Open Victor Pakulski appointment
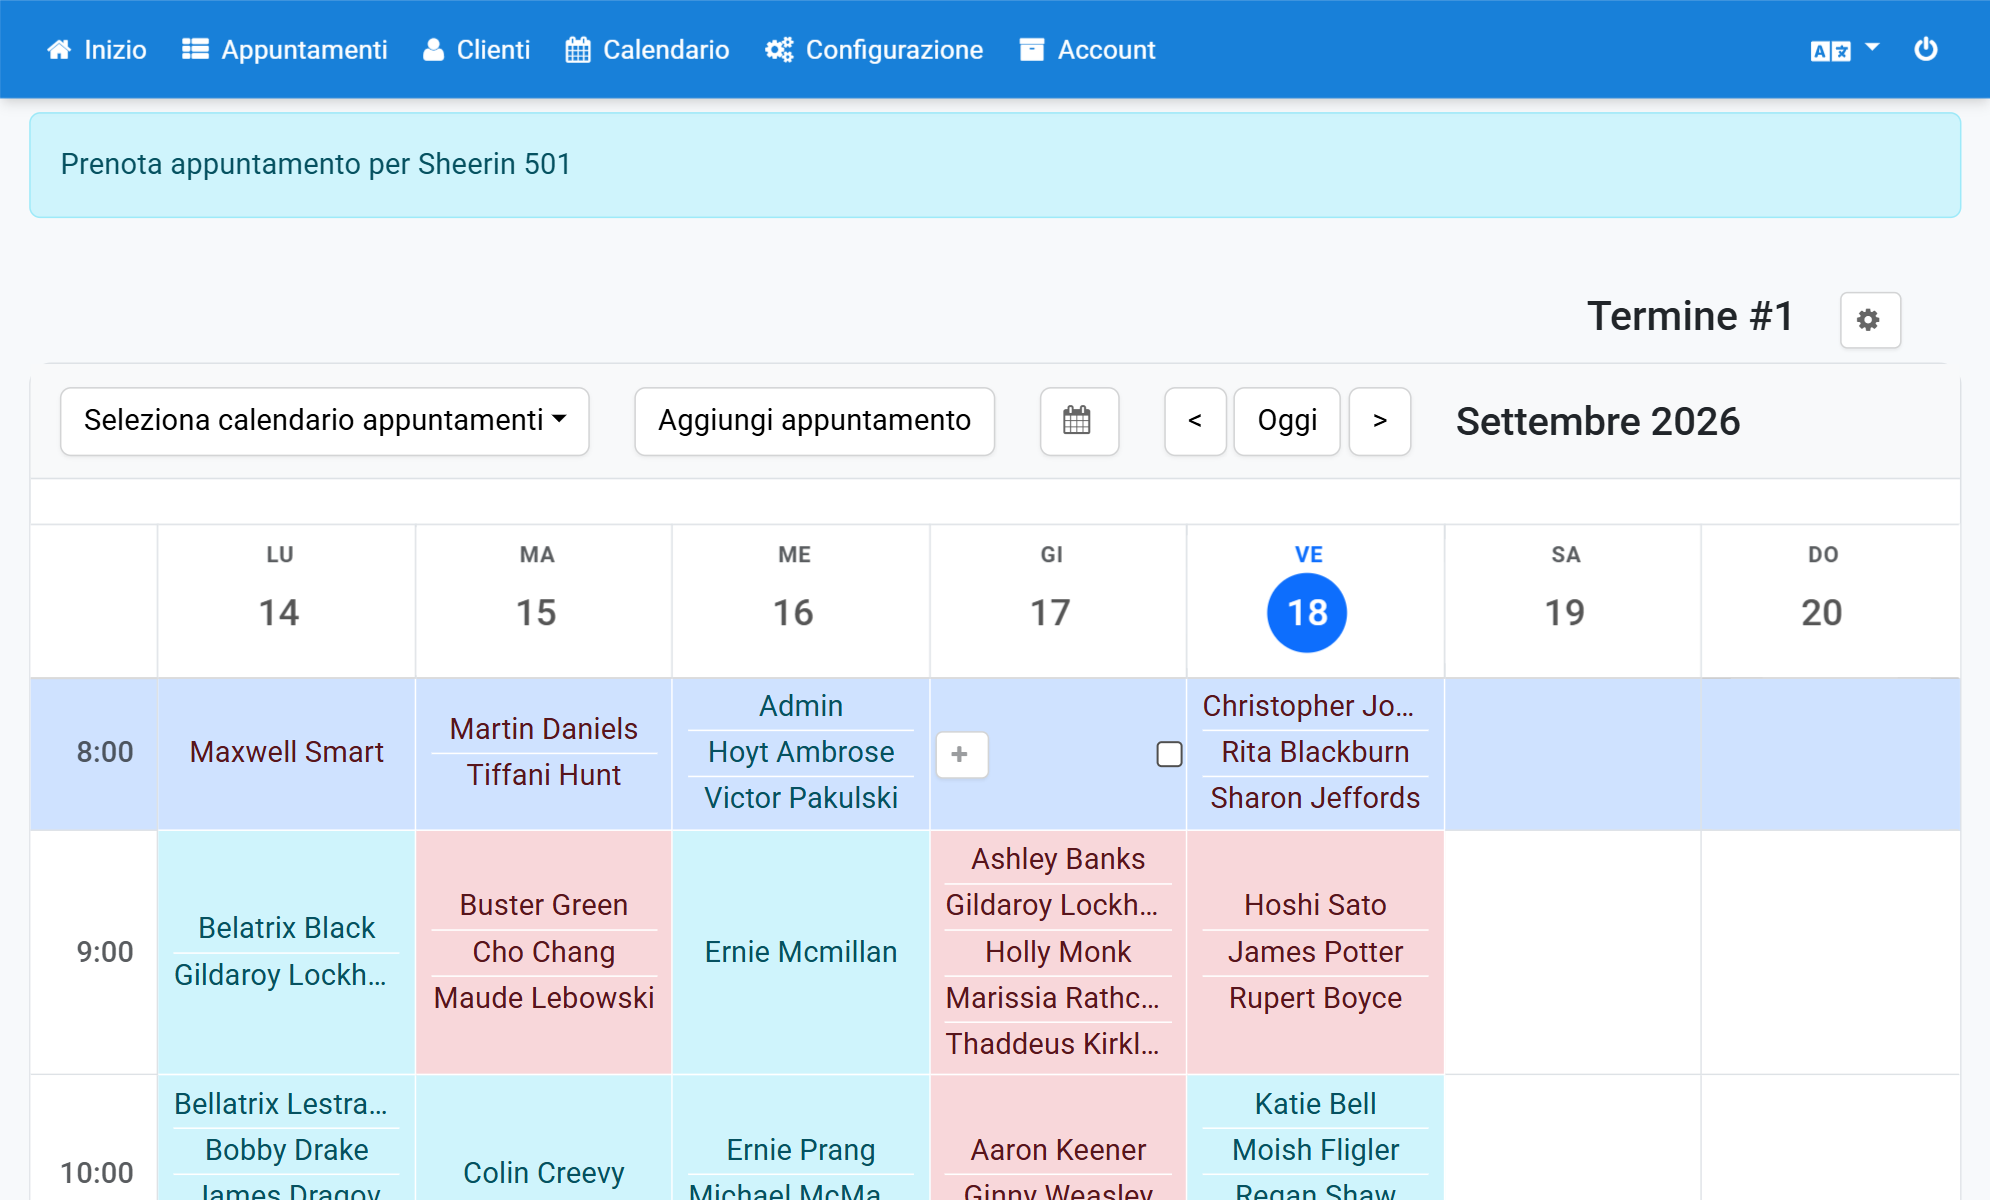This screenshot has height=1200, width=1990. pyautogui.click(x=801, y=798)
